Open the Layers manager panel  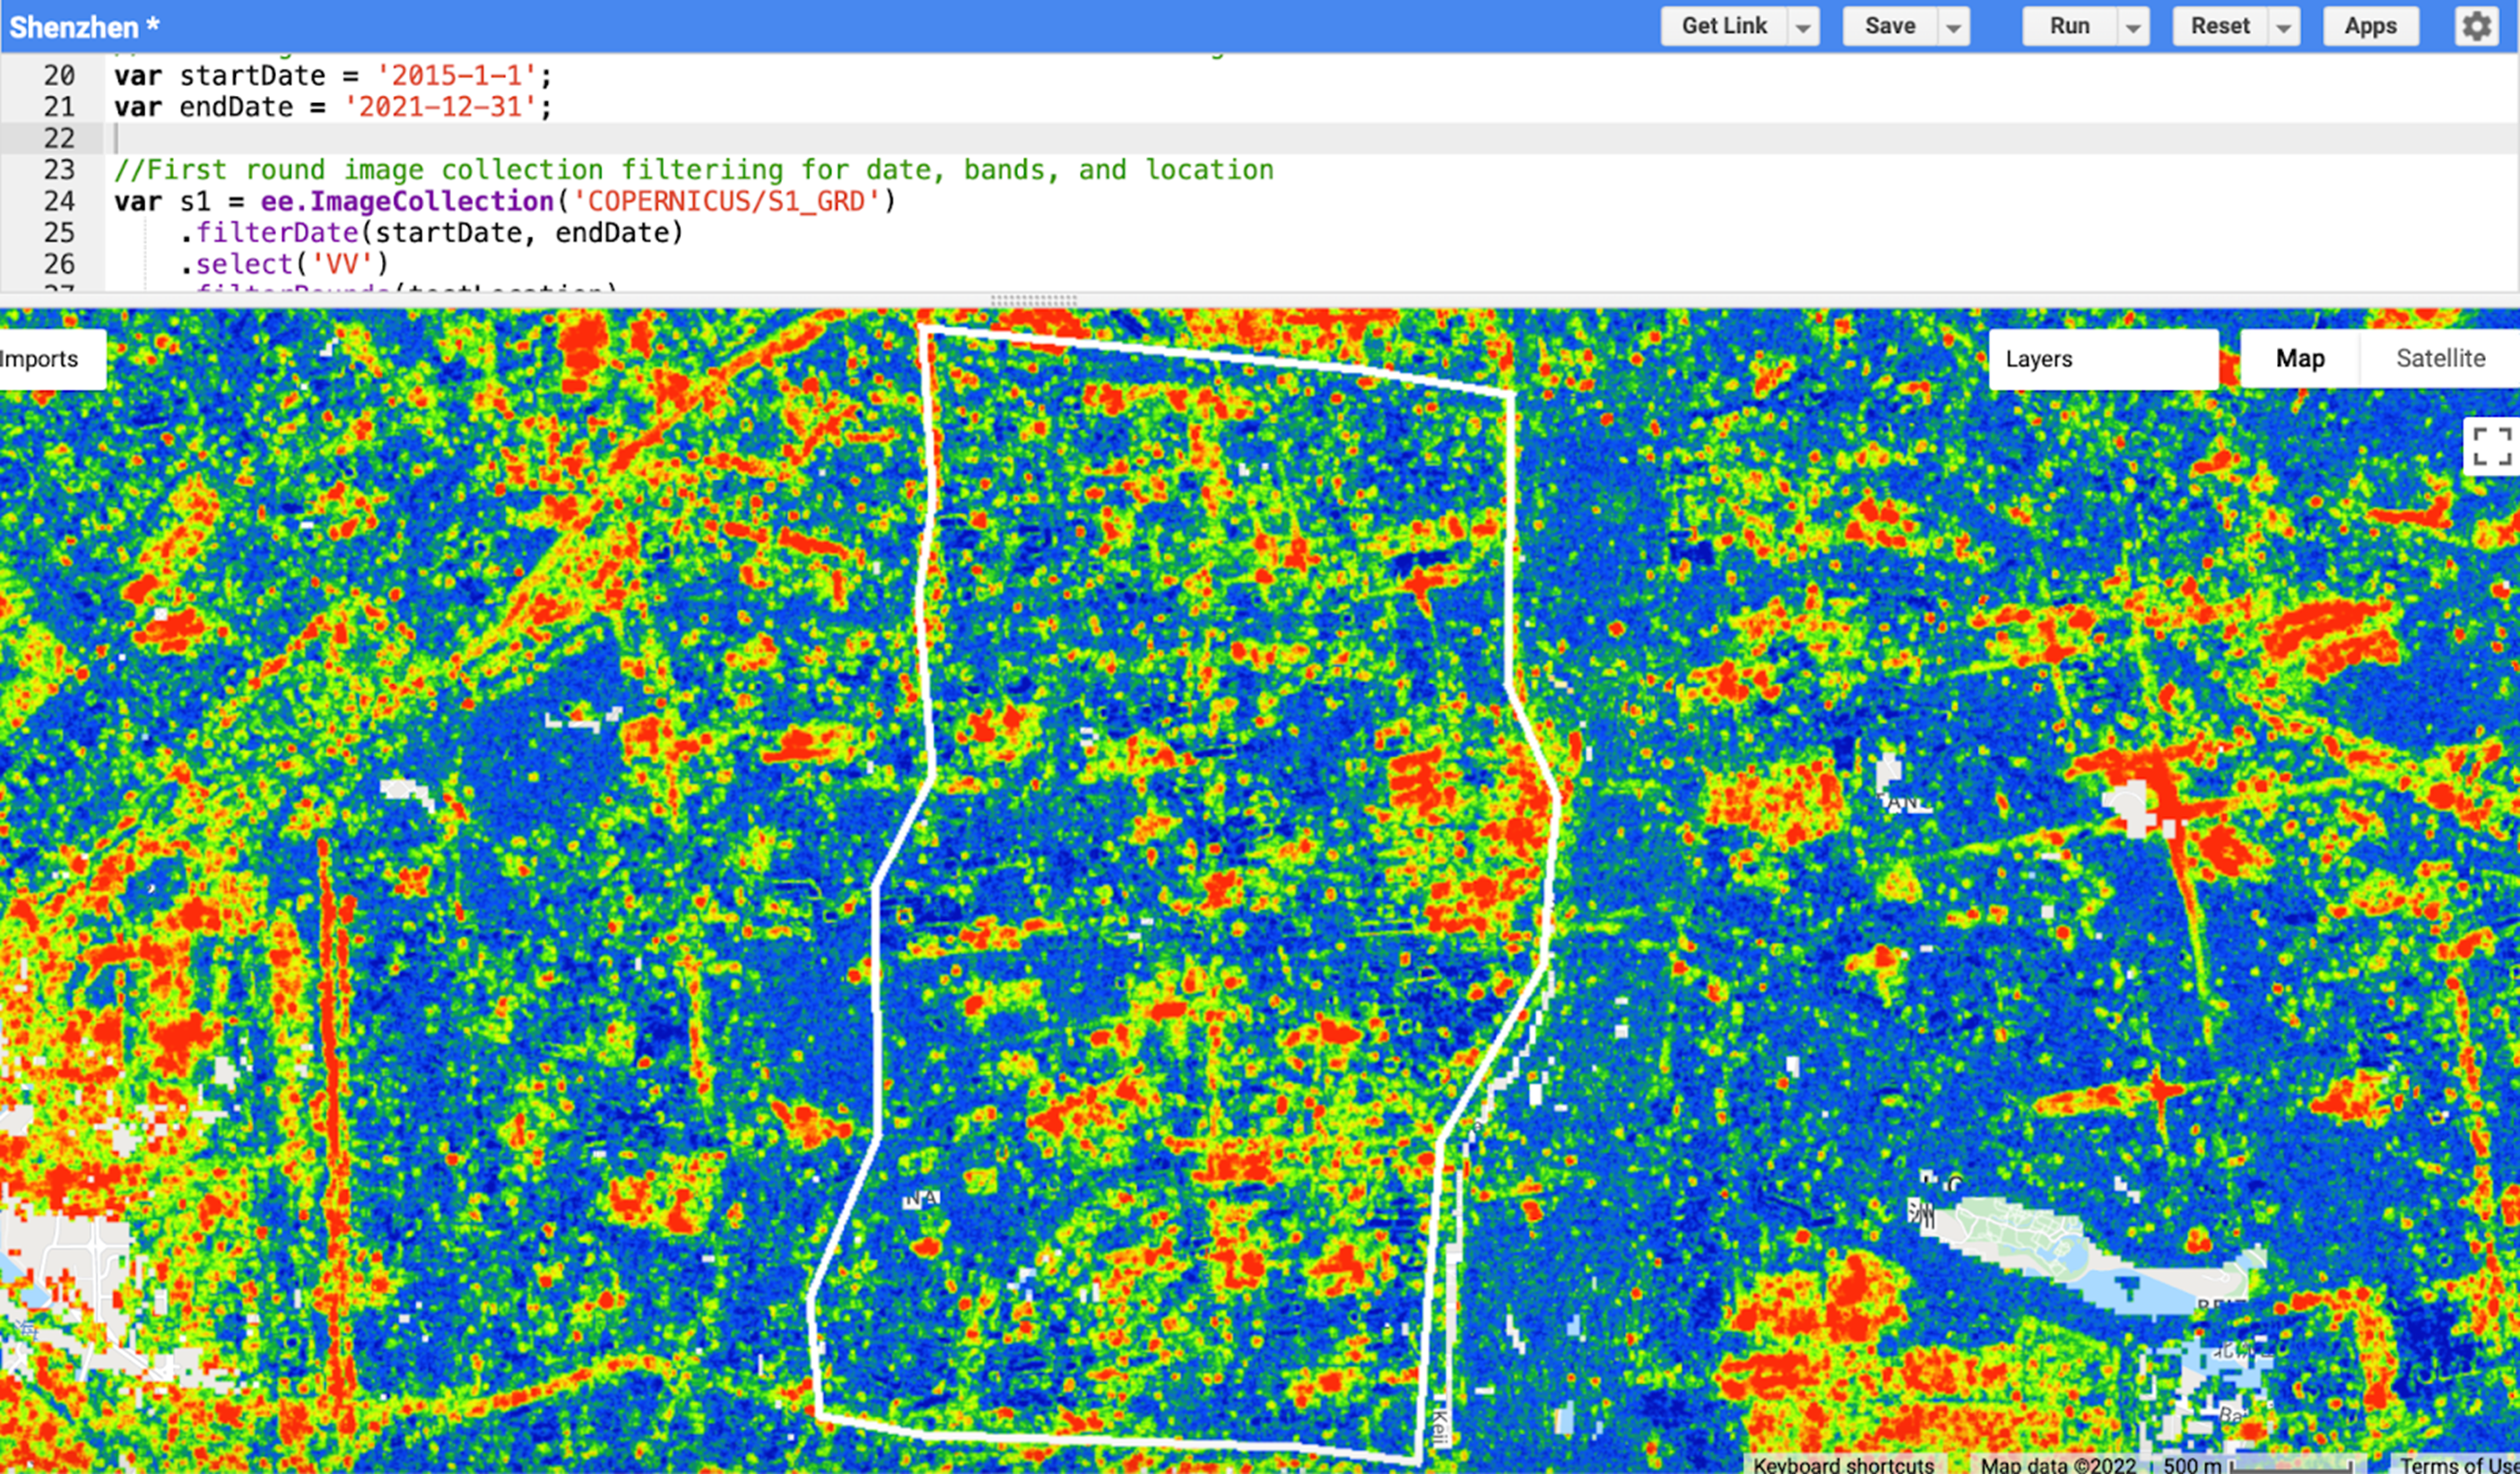pyautogui.click(x=2102, y=359)
